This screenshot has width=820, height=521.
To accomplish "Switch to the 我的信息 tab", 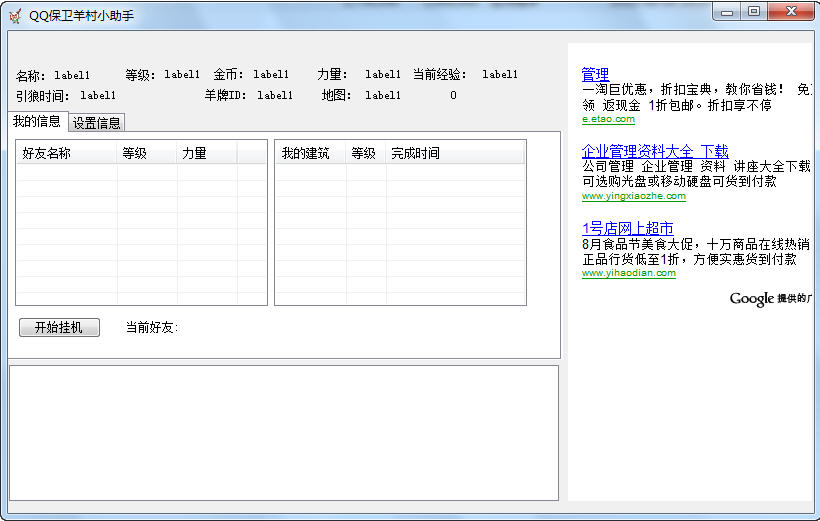I will pyautogui.click(x=37, y=121).
